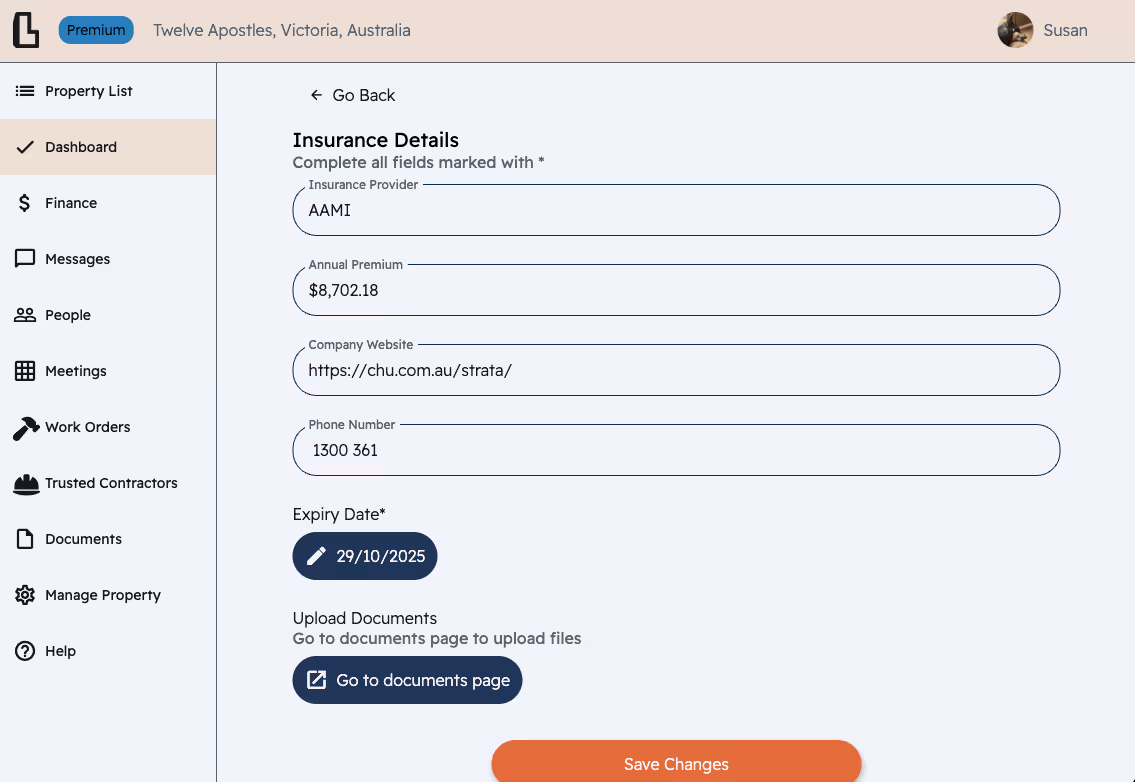Click Go to documents page button
The height and width of the screenshot is (782, 1135).
407,680
